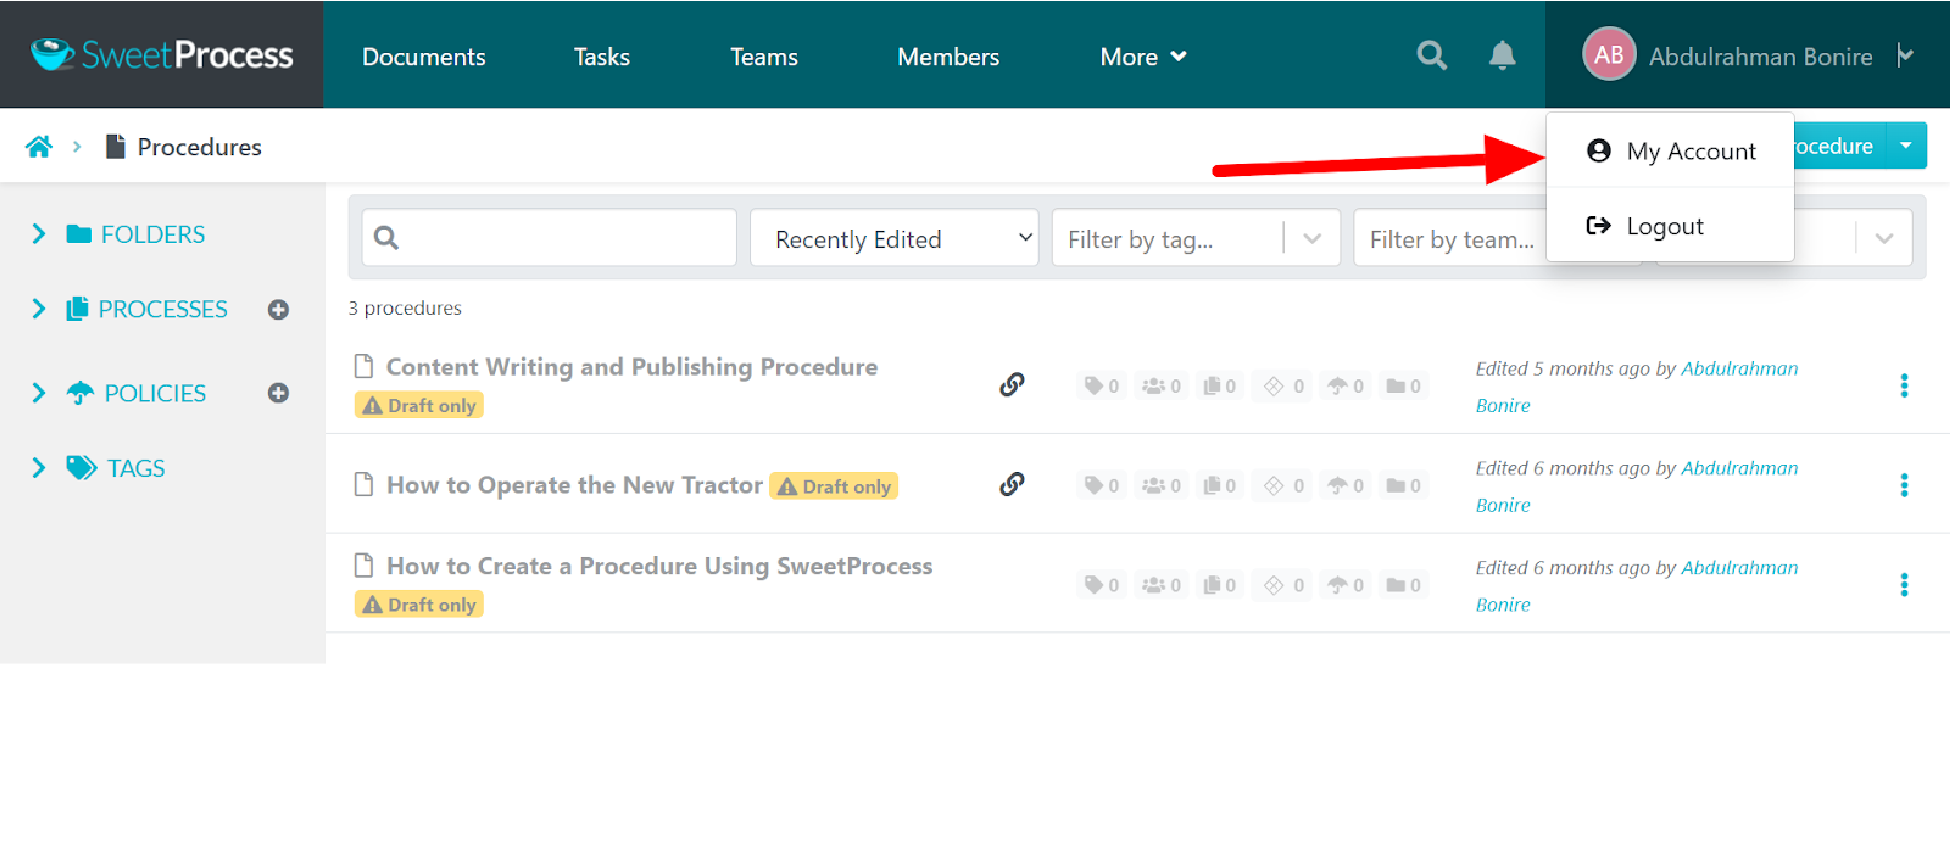The image size is (1953, 853).
Task: Click the FOLDERS sidebar label
Action: pyautogui.click(x=152, y=234)
